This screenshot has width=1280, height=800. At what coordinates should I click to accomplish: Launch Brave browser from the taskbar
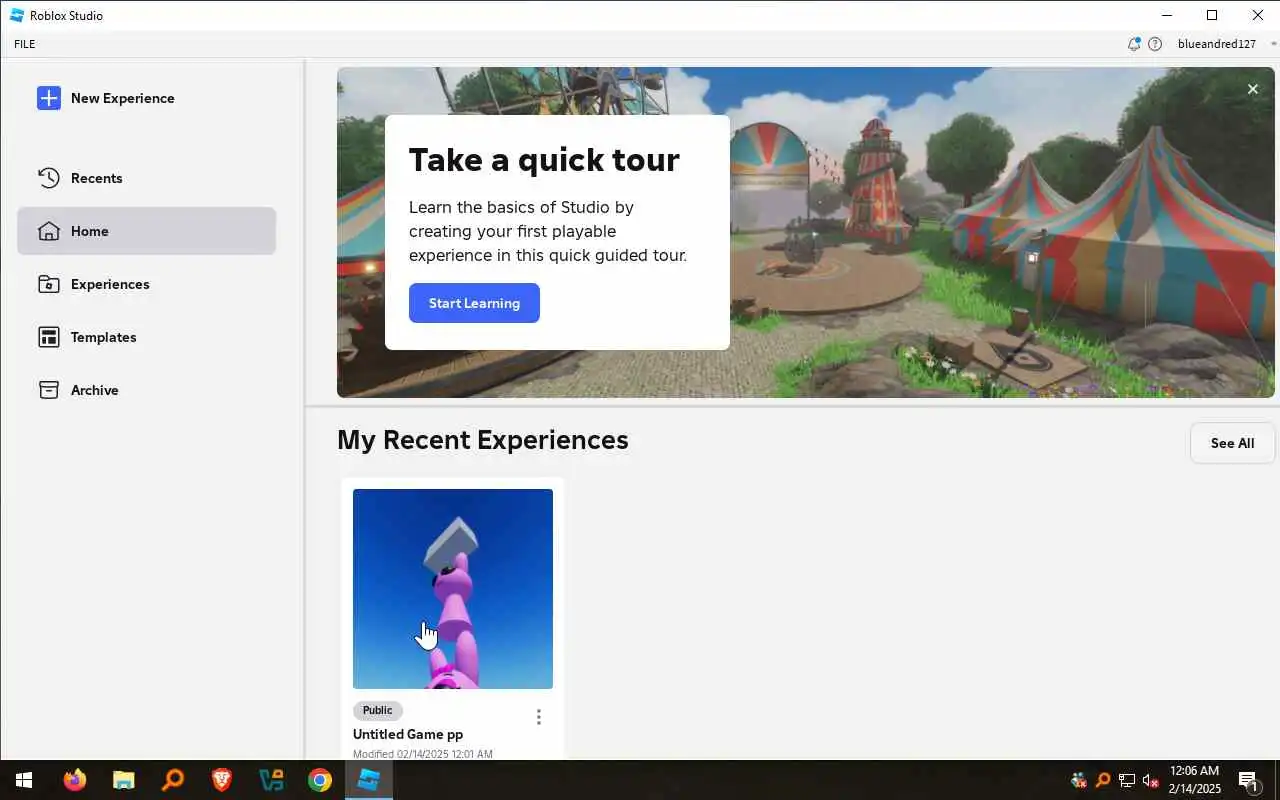coord(222,780)
